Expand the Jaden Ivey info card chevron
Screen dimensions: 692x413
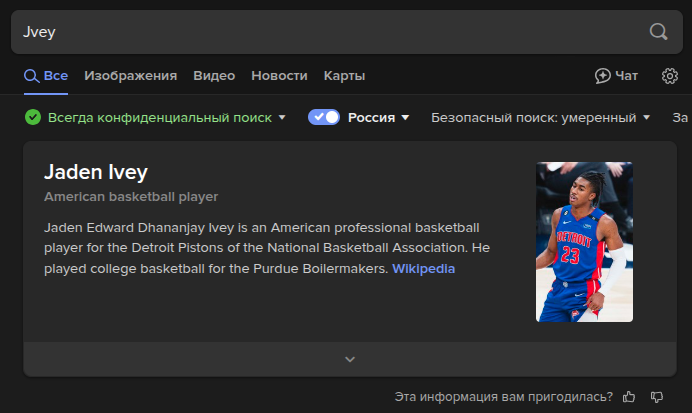(x=350, y=359)
